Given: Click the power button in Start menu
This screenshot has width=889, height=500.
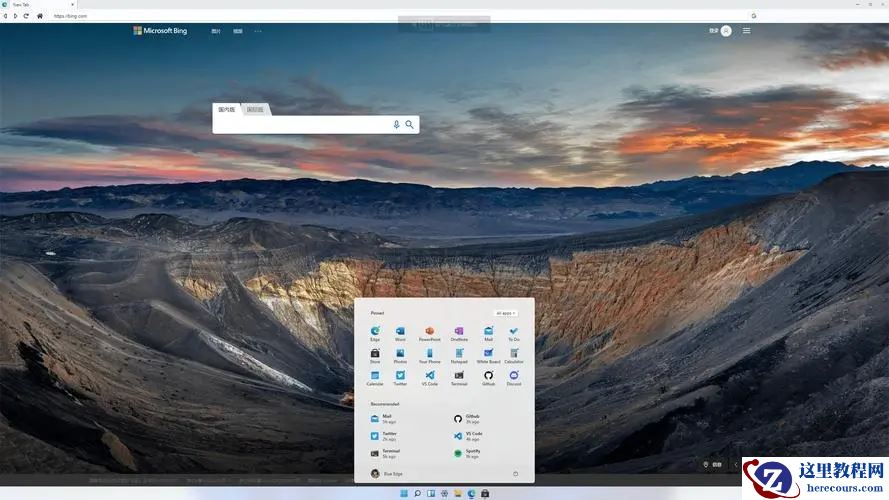Looking at the screenshot, I should click(x=515, y=473).
